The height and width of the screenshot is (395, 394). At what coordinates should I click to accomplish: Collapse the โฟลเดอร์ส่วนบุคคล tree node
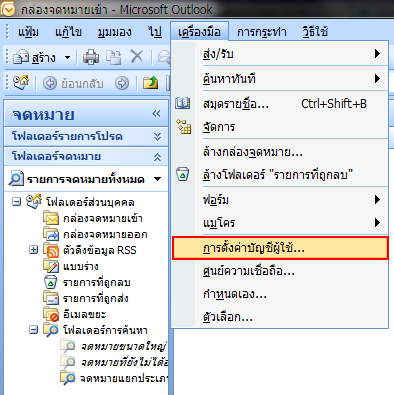(x=16, y=202)
